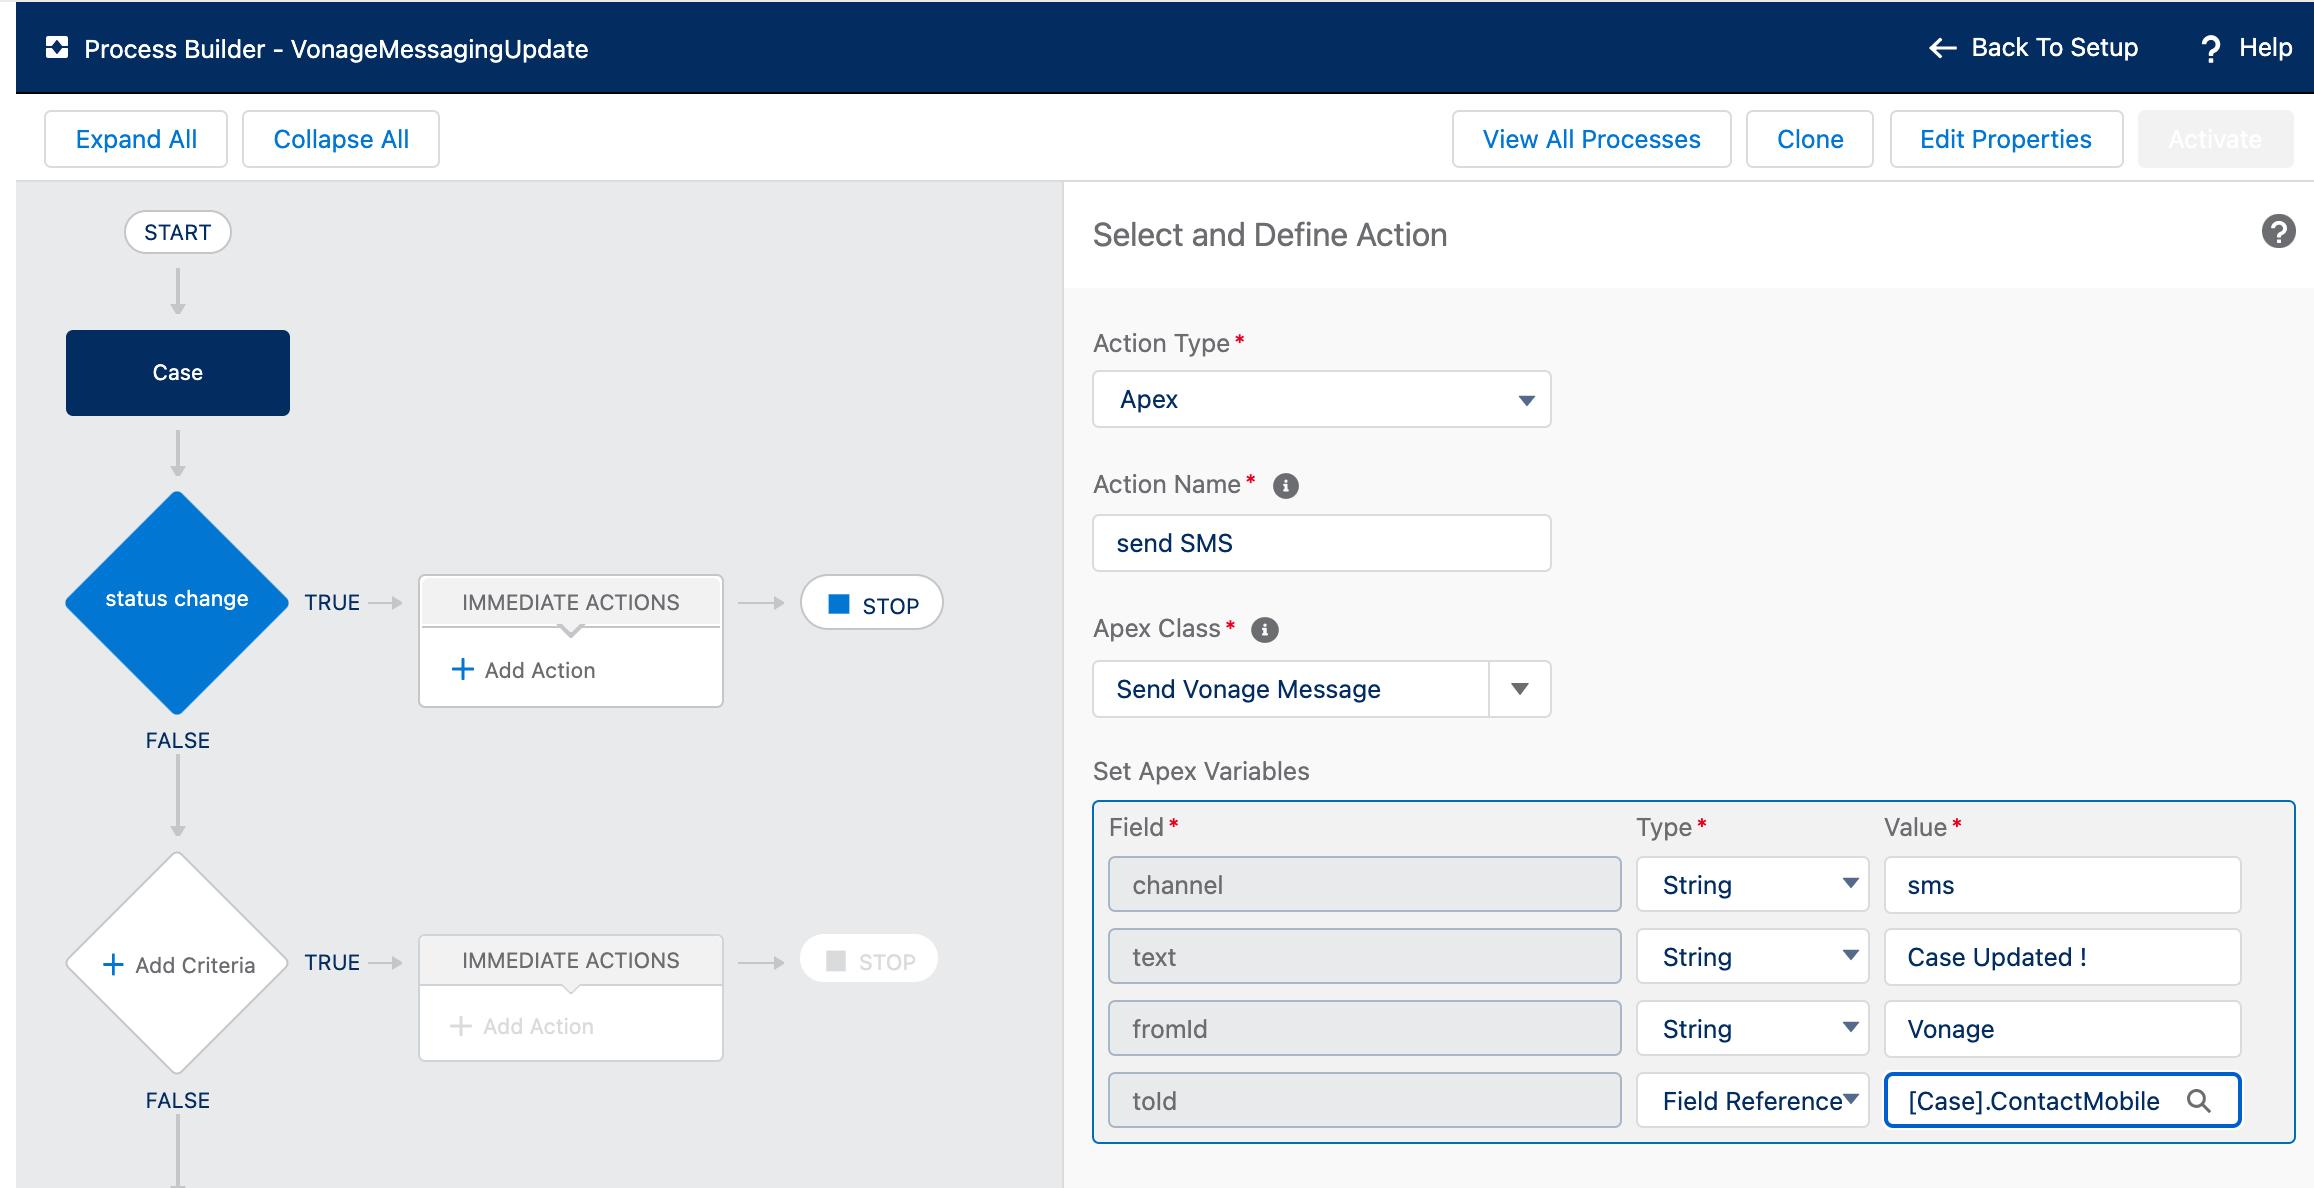Click the plus icon beside Add Criteria

(x=113, y=965)
